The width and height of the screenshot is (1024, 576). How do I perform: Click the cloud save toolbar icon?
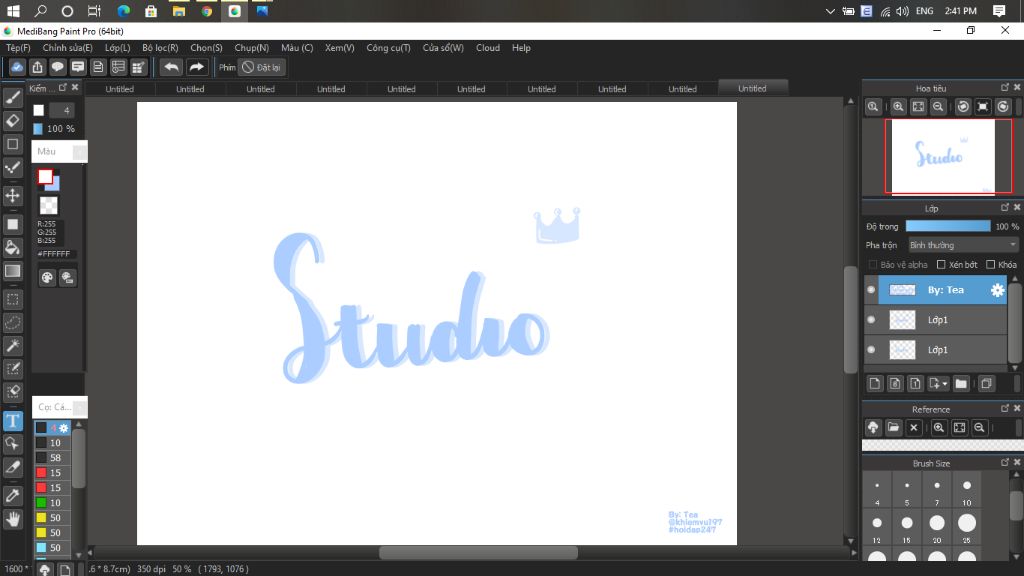coord(17,67)
